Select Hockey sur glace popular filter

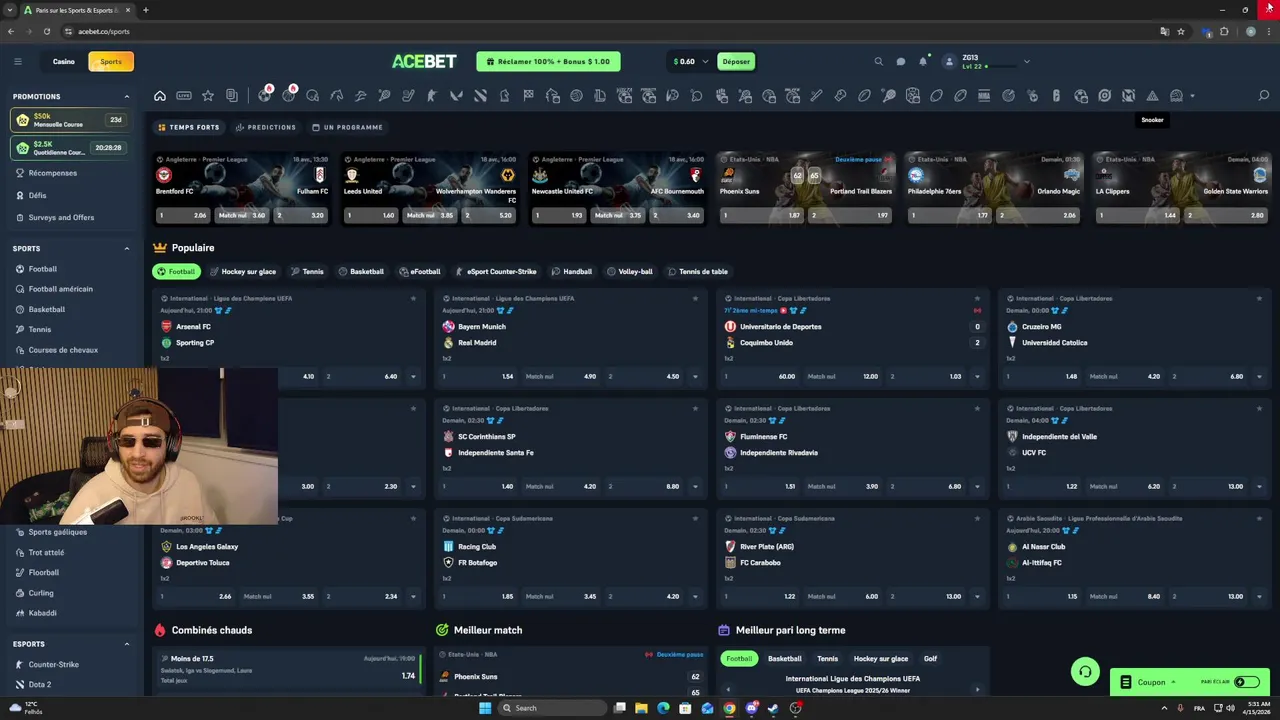point(243,271)
